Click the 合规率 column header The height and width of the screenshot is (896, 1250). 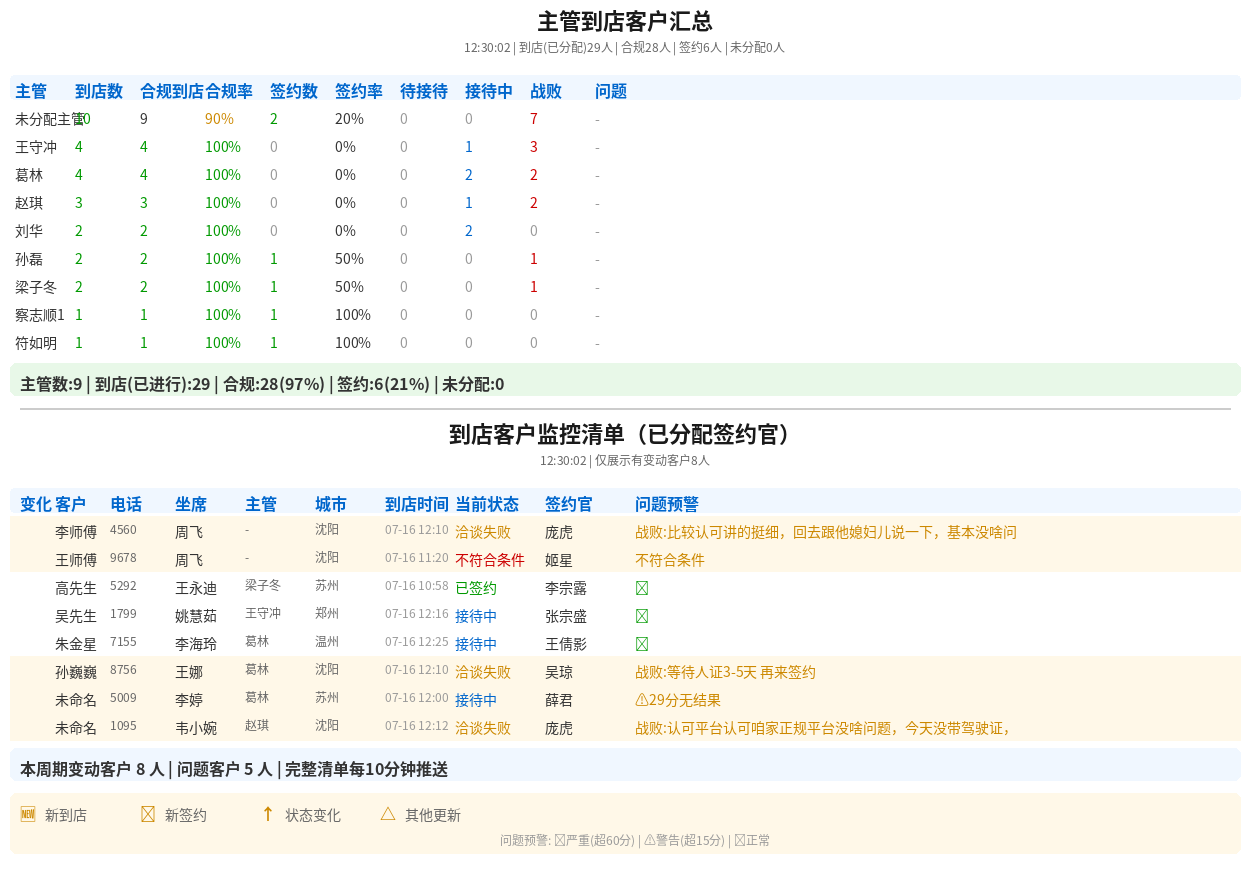229,91
